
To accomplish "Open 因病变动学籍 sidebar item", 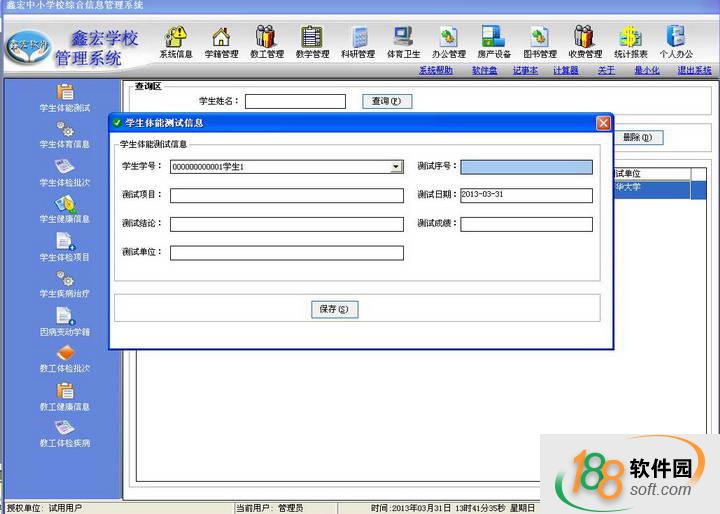I will 64,321.
